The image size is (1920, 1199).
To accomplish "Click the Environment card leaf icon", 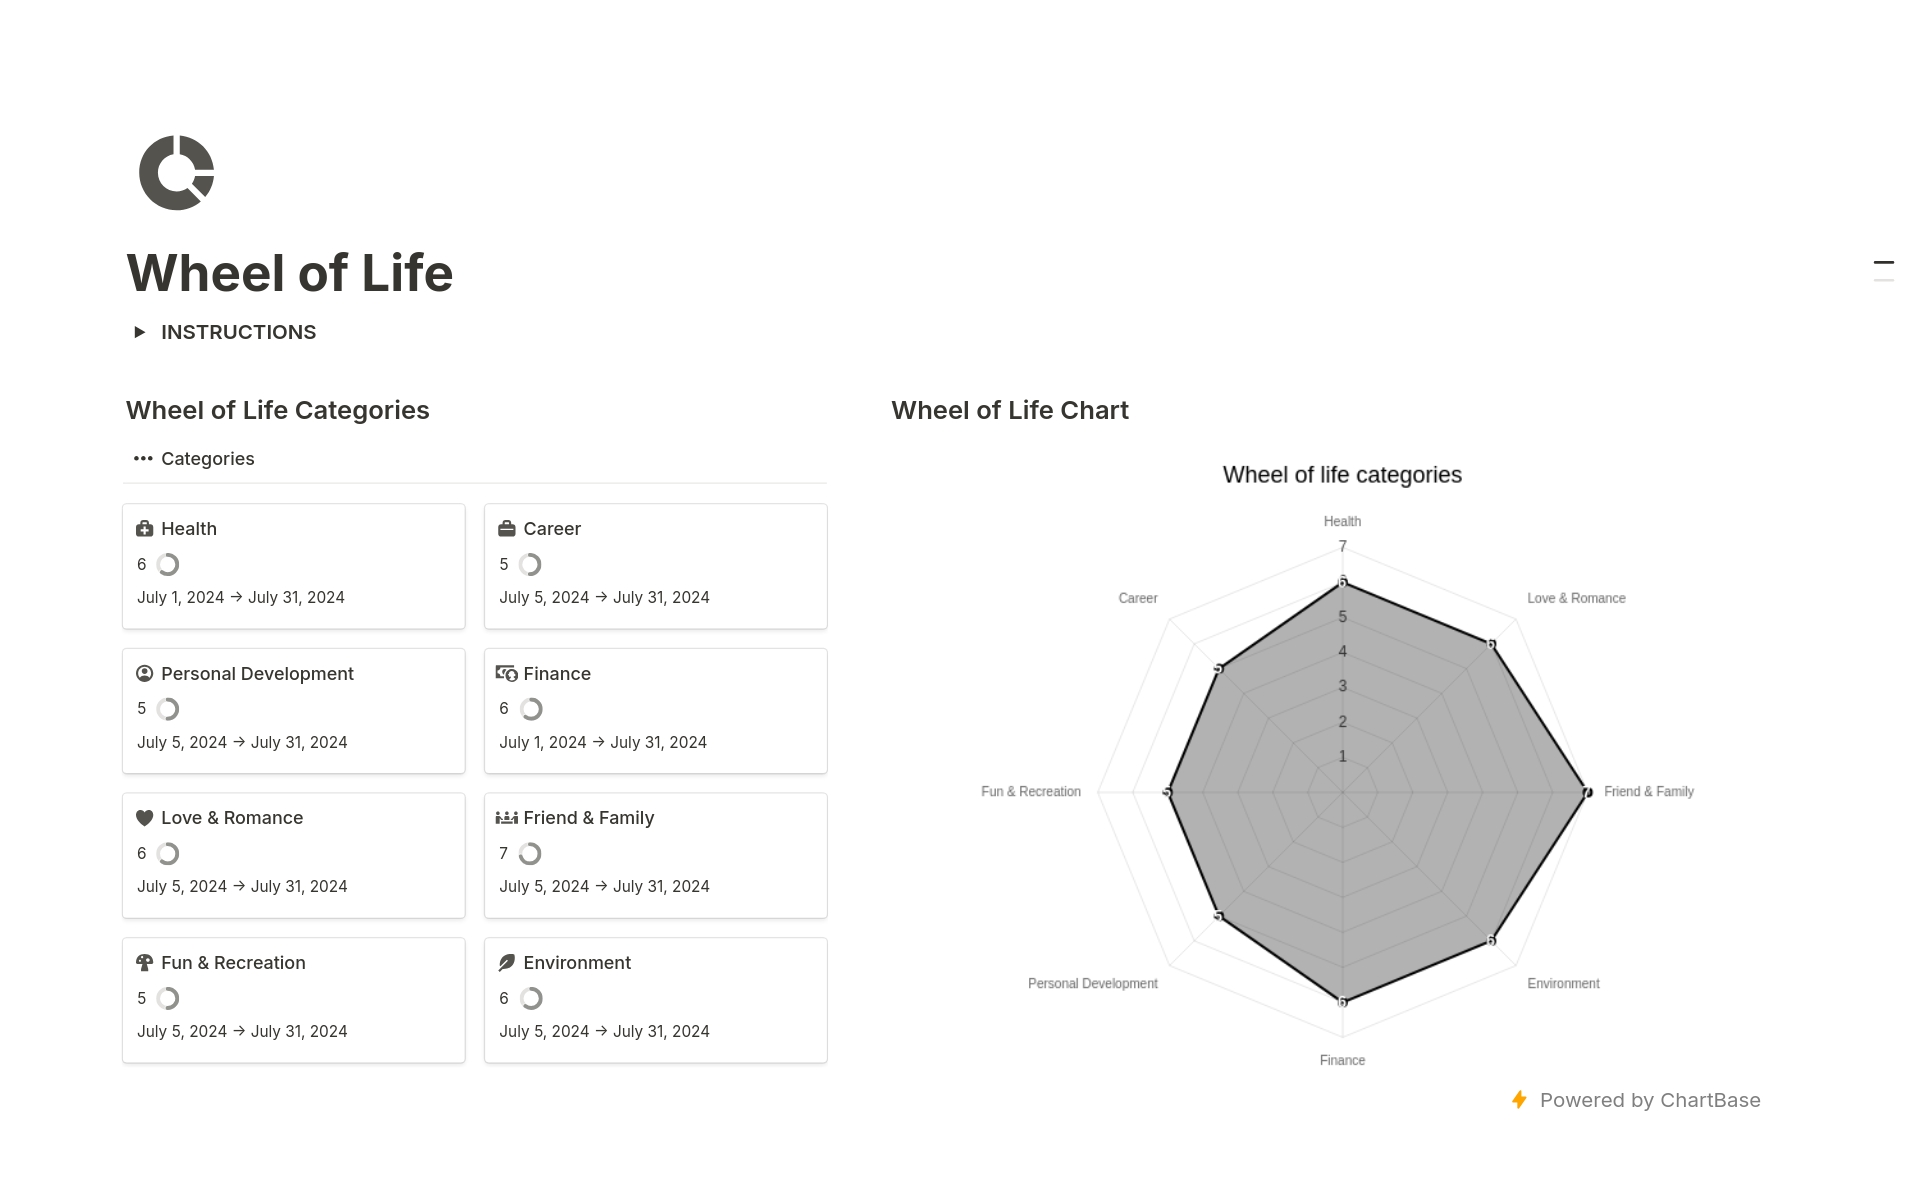I will [507, 963].
